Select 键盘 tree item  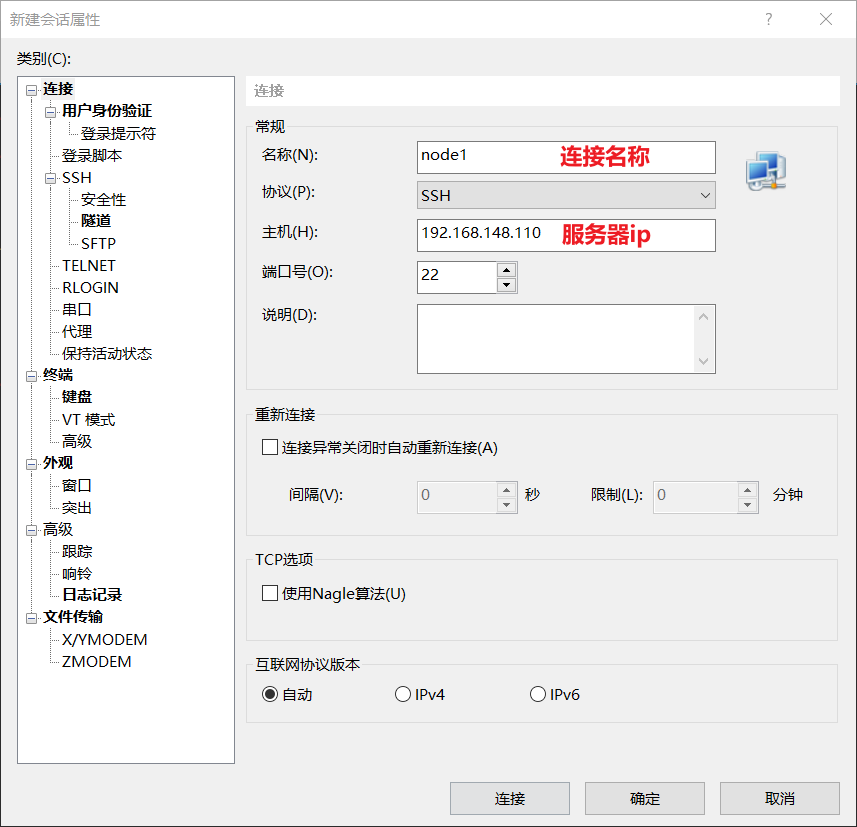(x=77, y=397)
